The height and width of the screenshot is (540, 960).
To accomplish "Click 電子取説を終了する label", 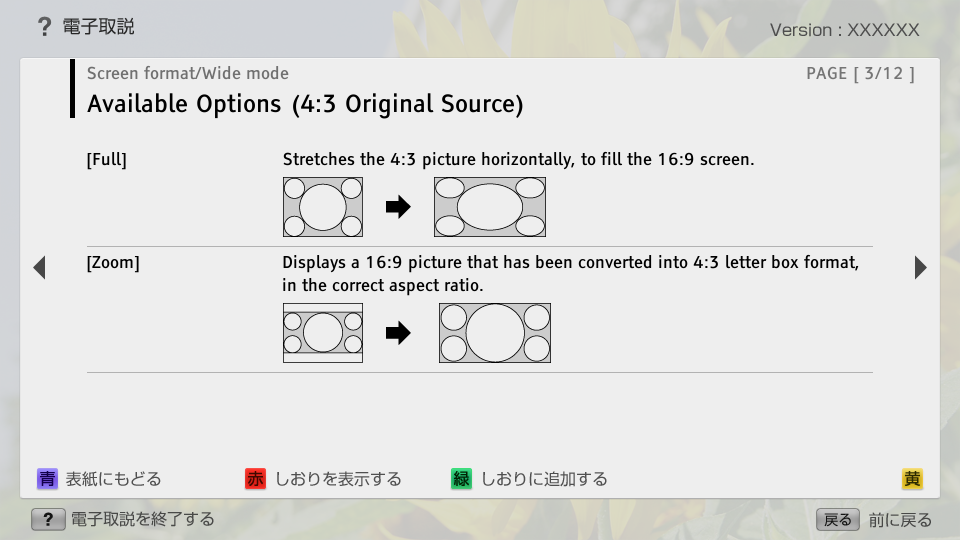I will tap(142, 519).
